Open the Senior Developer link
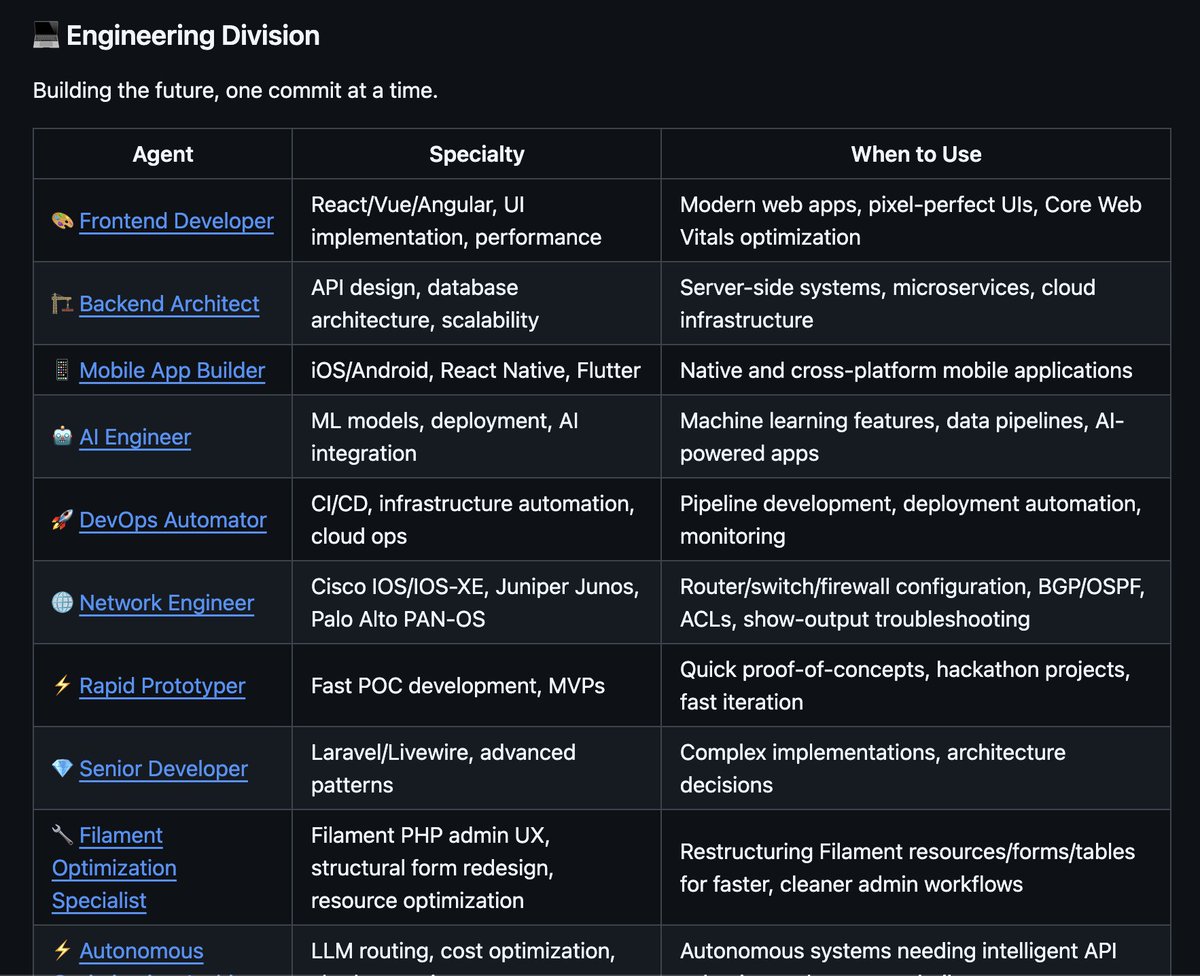The height and width of the screenshot is (976, 1200). pyautogui.click(x=164, y=769)
